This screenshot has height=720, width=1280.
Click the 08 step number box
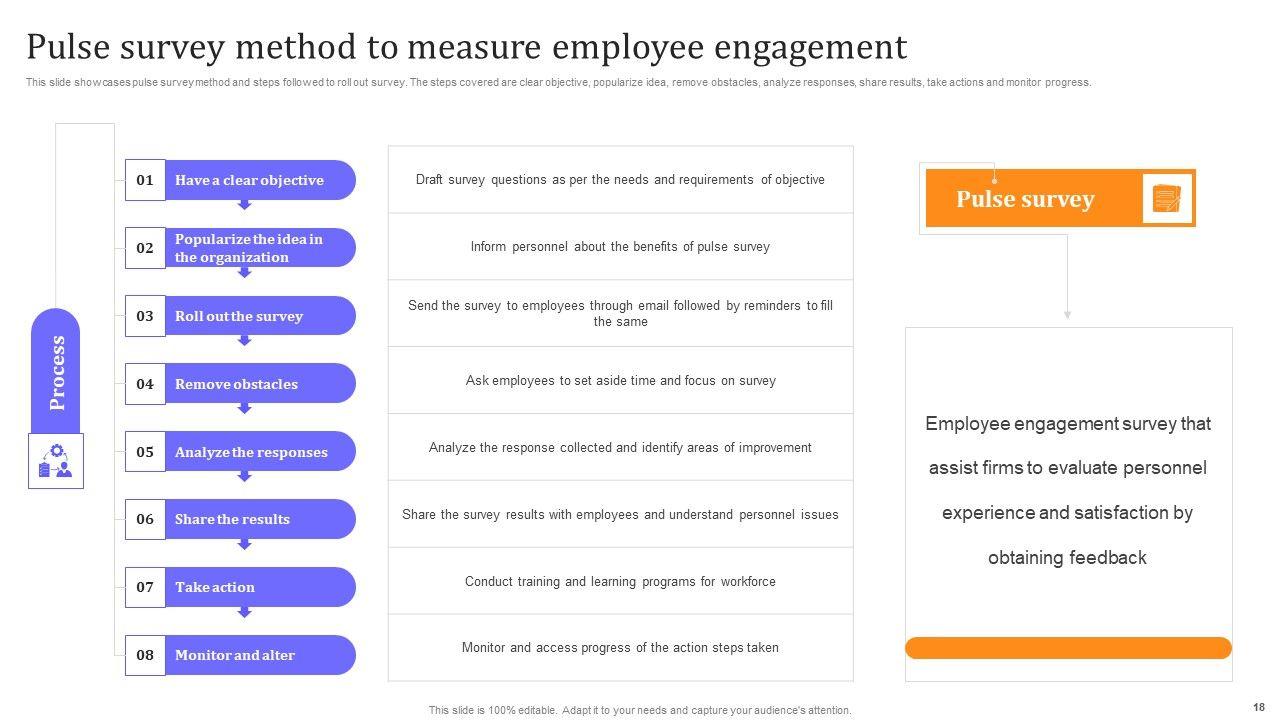[145, 655]
